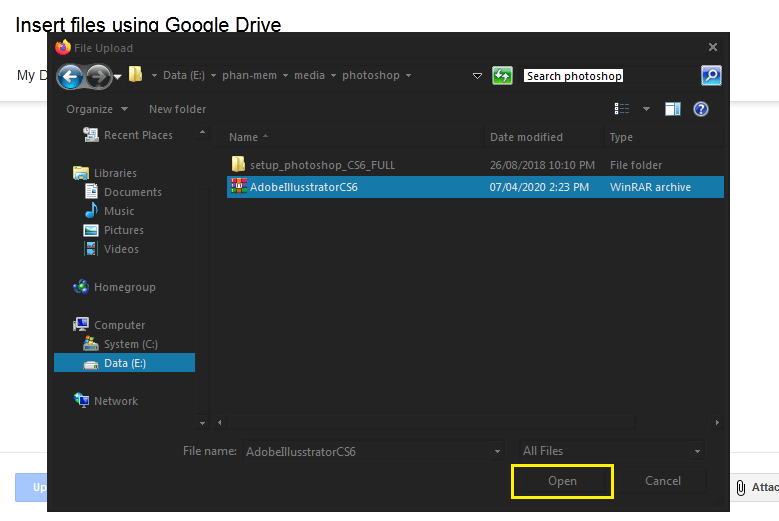Sort by Name column header

(349, 137)
